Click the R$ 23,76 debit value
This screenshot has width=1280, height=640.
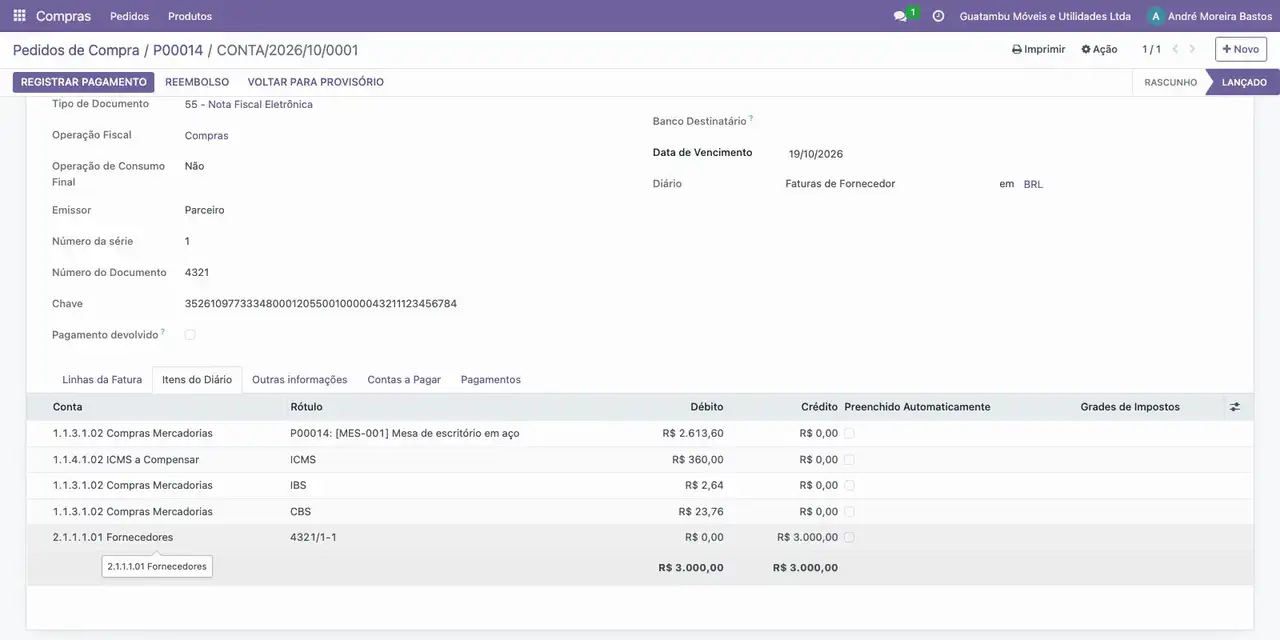point(701,511)
